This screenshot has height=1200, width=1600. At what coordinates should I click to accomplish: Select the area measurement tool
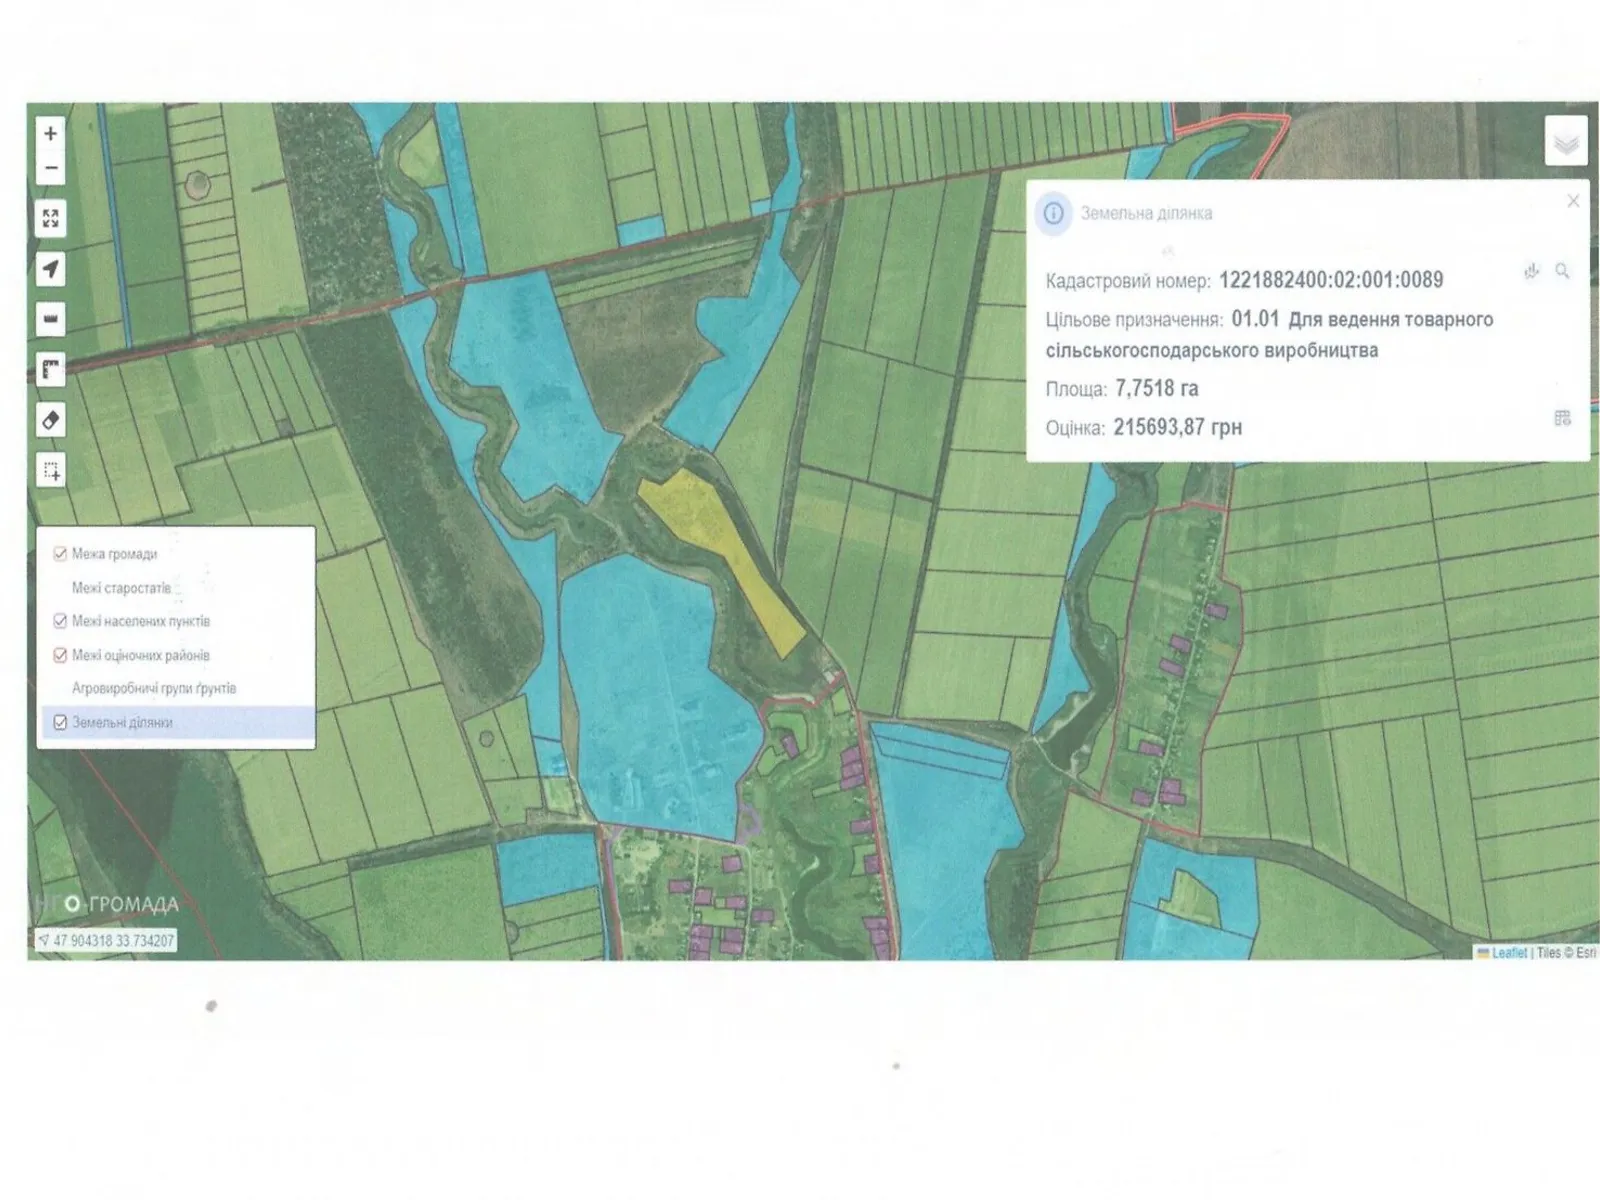[x=51, y=370]
